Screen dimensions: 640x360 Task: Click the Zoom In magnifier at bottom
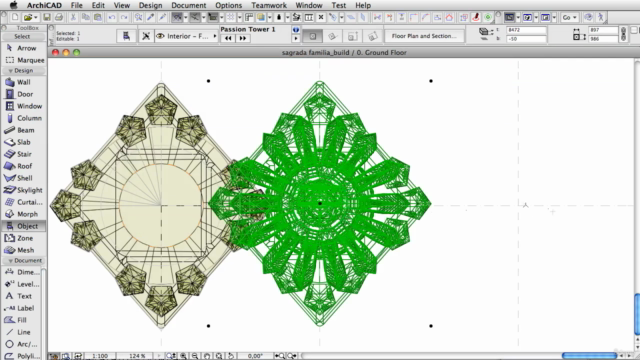click(184, 356)
